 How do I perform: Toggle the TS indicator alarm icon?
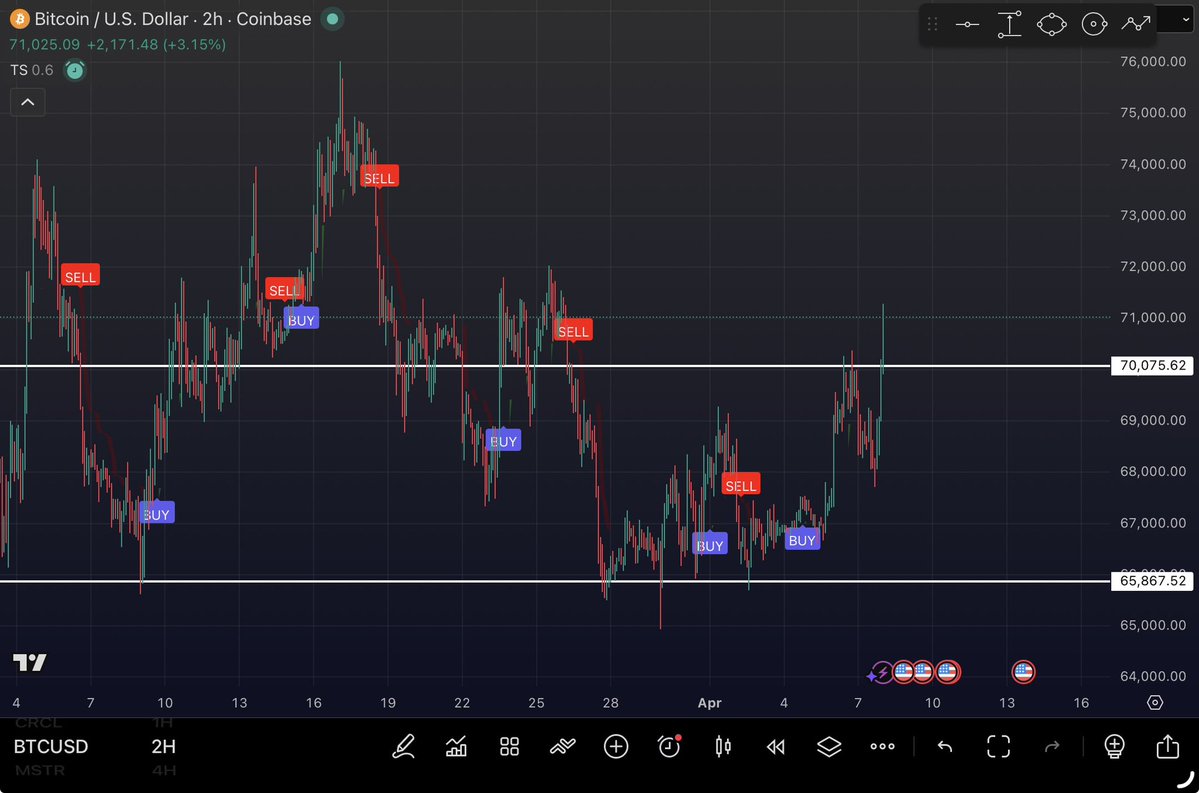74,70
